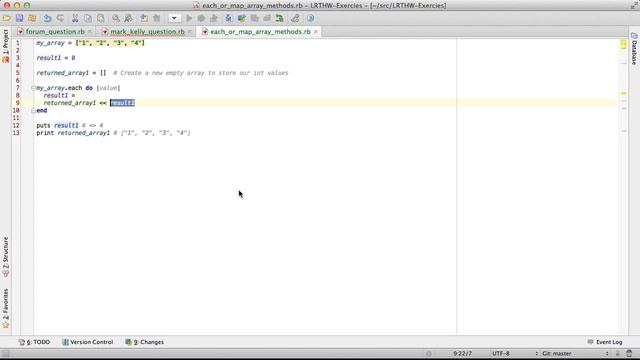Click the VCS Update Project icon
Image resolution: width=640 pixels, height=360 pixels.
click(x=229, y=18)
